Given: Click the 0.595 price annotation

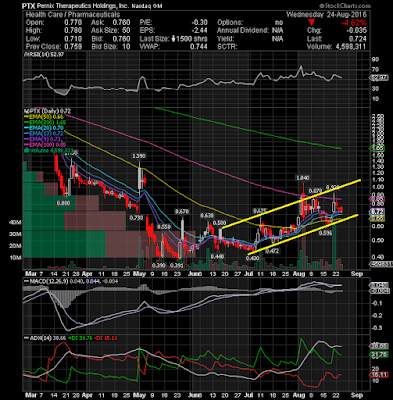Looking at the screenshot, I should click(x=325, y=233).
